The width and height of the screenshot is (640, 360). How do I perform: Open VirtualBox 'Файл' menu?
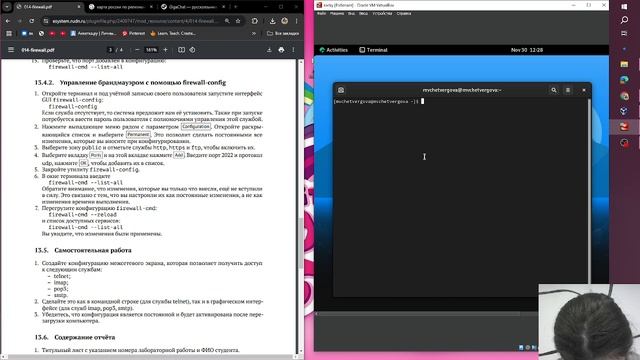pos(321,13)
